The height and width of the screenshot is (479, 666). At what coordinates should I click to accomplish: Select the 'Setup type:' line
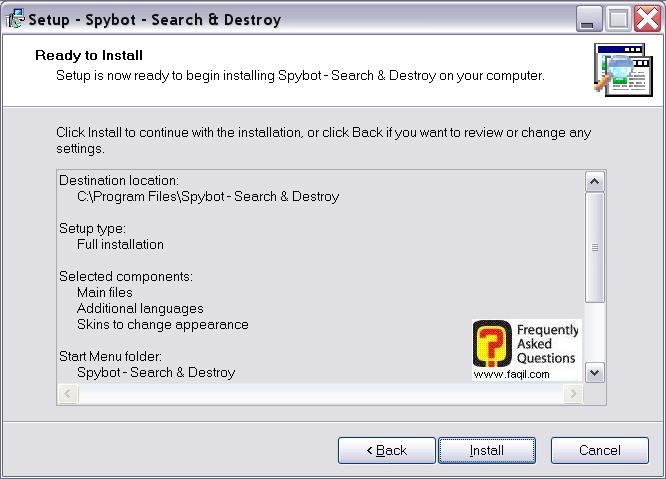[x=93, y=228]
